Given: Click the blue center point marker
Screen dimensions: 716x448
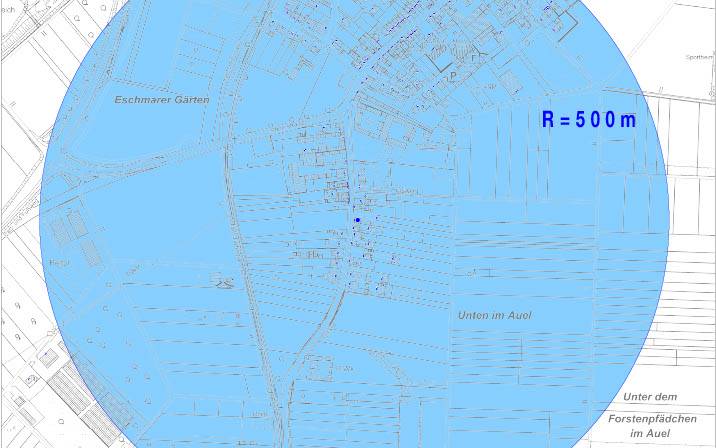Looking at the screenshot, I should click(357, 219).
